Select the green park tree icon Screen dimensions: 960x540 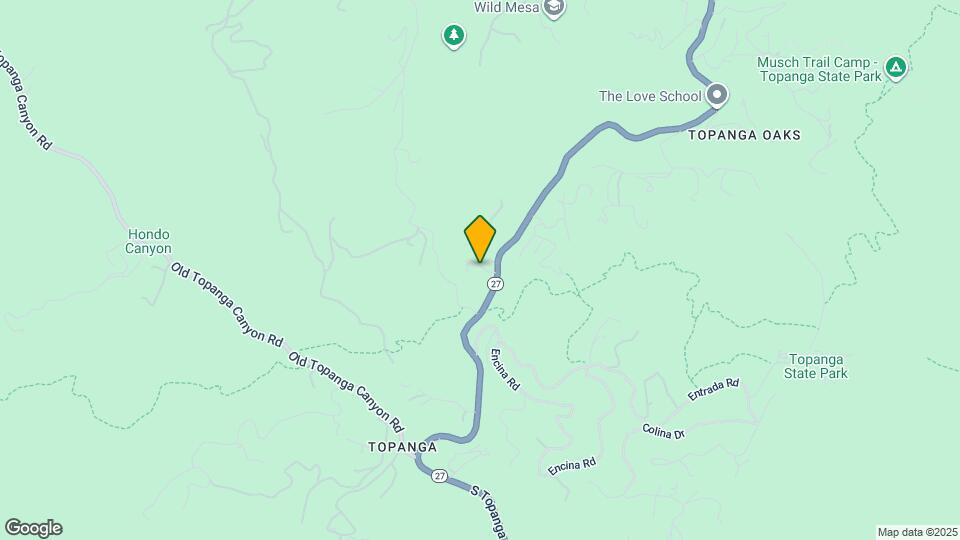click(x=454, y=36)
